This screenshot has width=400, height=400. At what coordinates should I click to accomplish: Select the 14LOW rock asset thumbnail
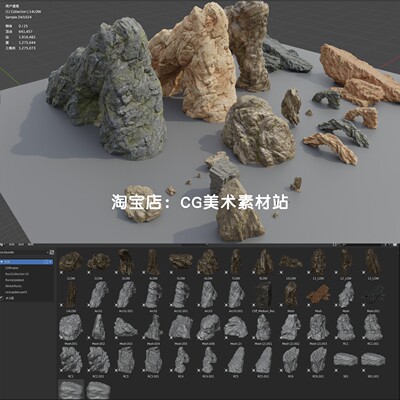(x=71, y=294)
